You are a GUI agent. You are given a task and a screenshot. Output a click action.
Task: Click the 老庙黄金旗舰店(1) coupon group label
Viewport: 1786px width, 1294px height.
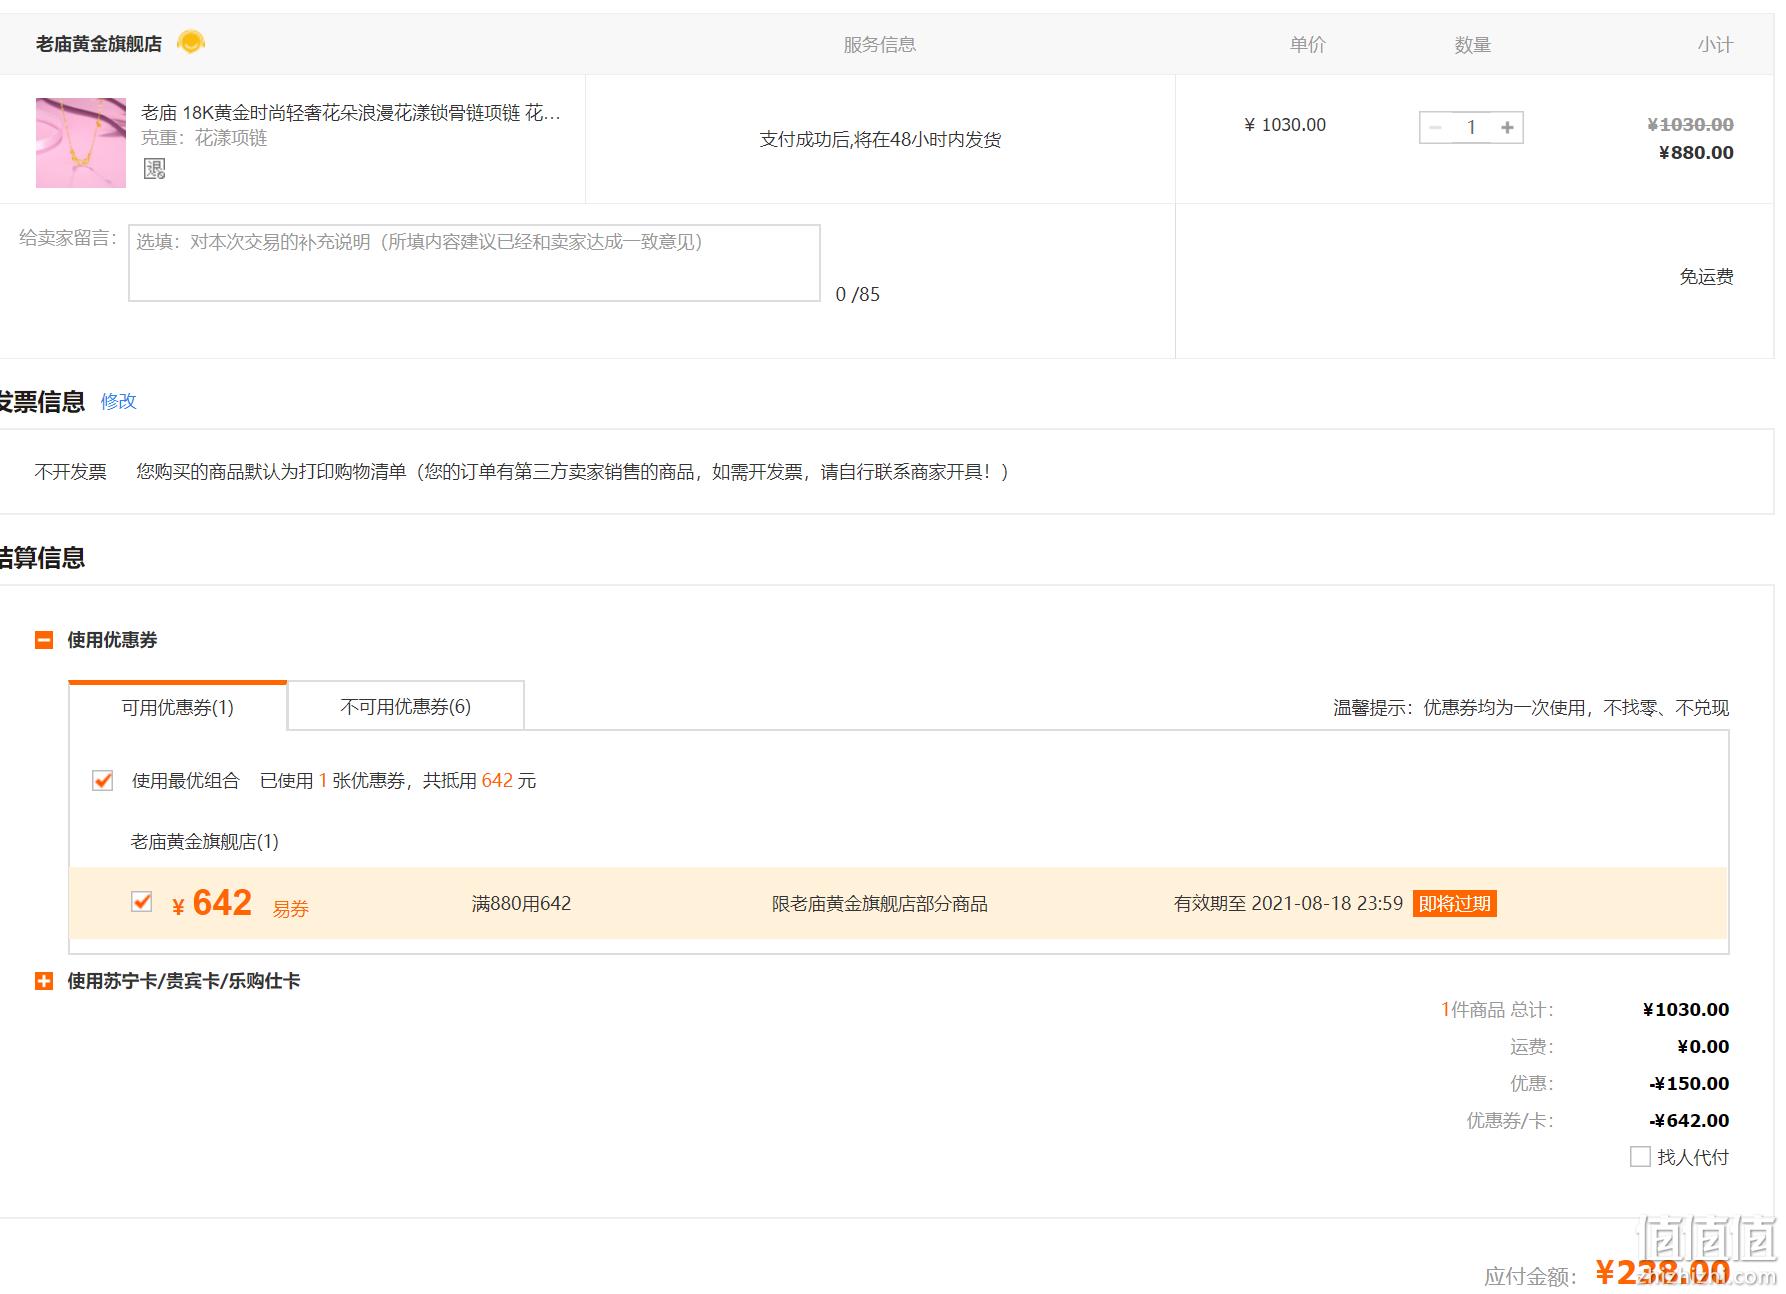point(204,842)
